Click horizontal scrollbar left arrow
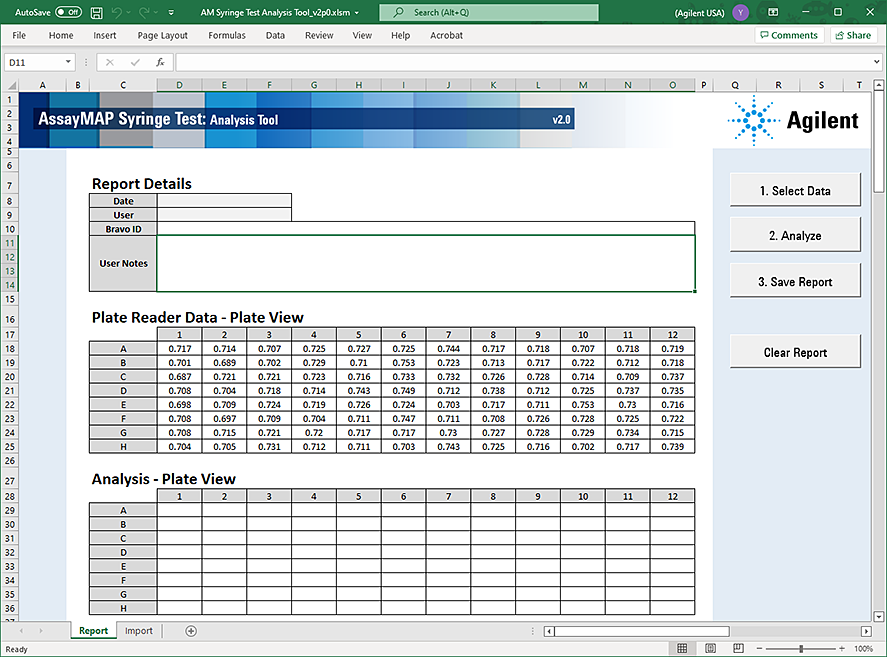 tap(549, 631)
